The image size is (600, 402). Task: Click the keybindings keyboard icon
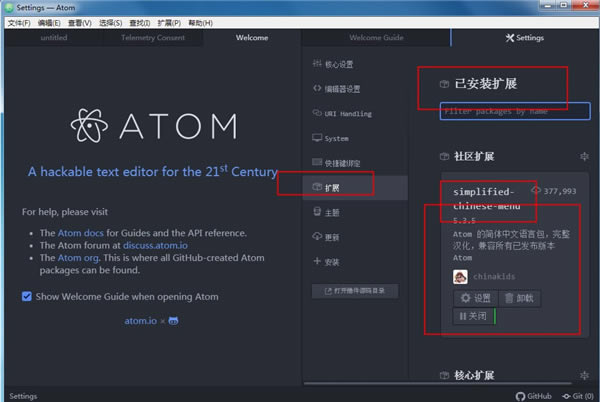317,162
